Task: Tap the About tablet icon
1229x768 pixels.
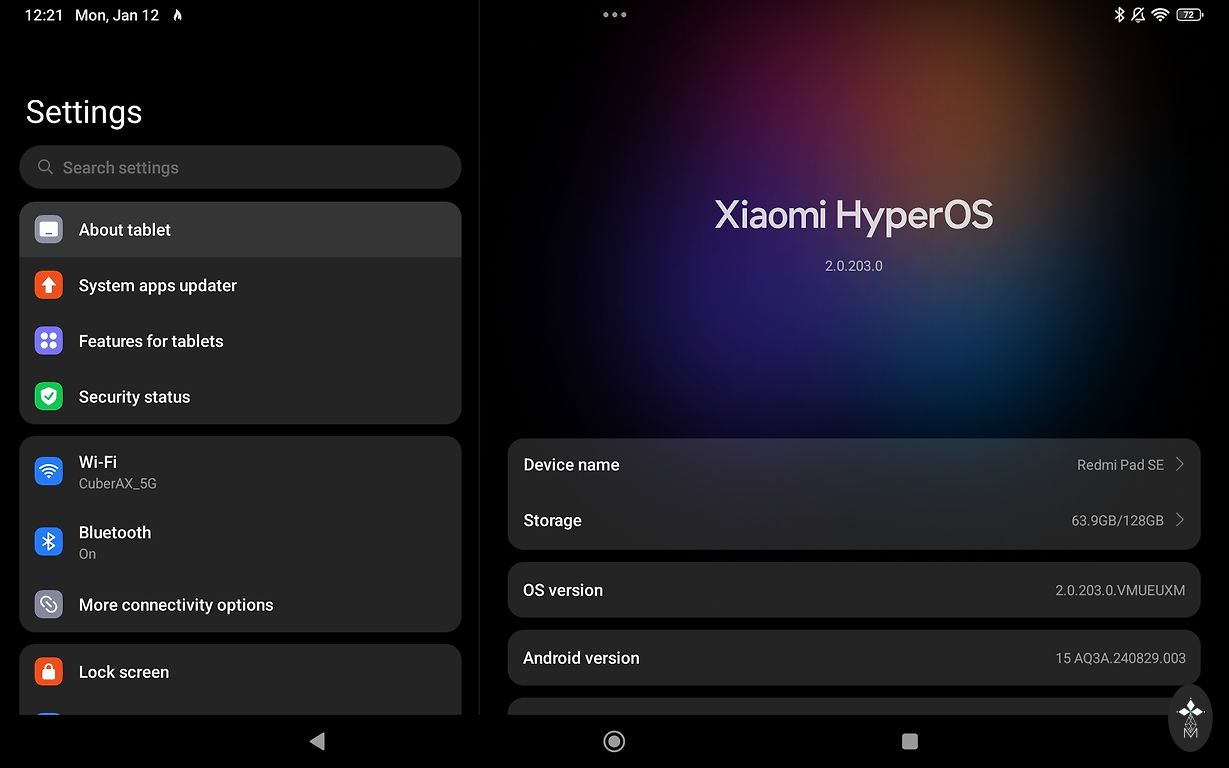Action: click(48, 230)
